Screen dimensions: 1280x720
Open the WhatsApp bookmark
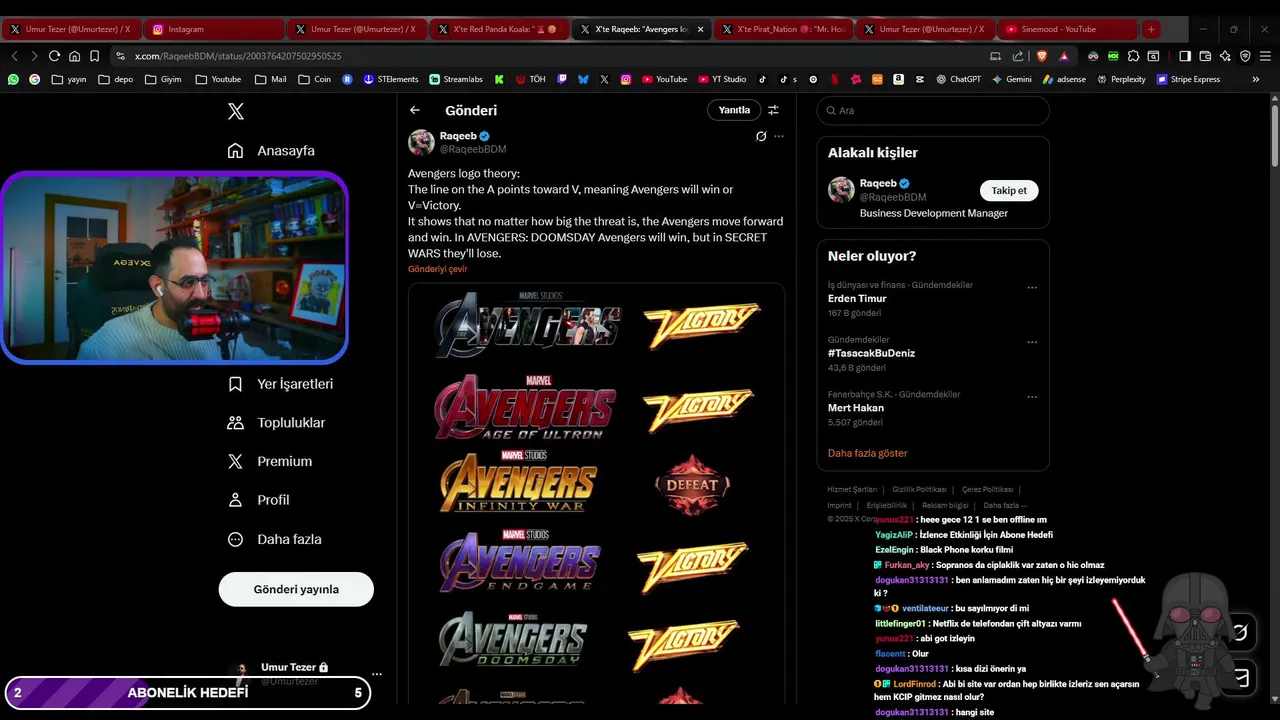coord(13,79)
